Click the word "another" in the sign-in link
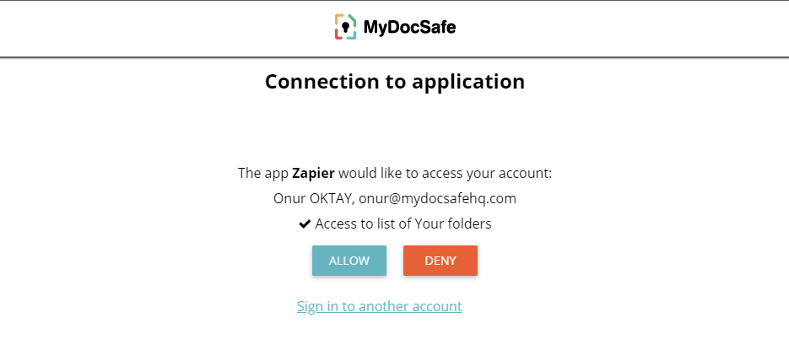Screen dimensions: 789x360 (x=384, y=306)
